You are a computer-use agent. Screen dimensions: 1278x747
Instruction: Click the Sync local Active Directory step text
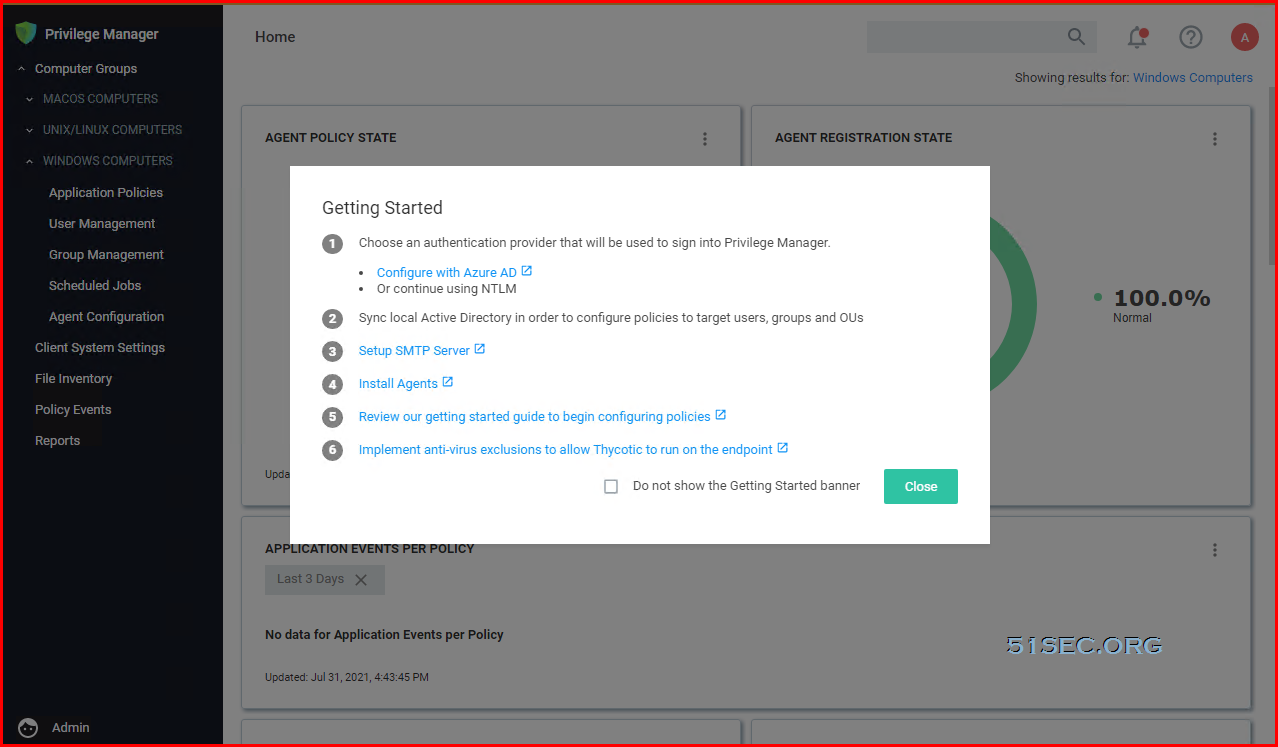[x=611, y=318]
